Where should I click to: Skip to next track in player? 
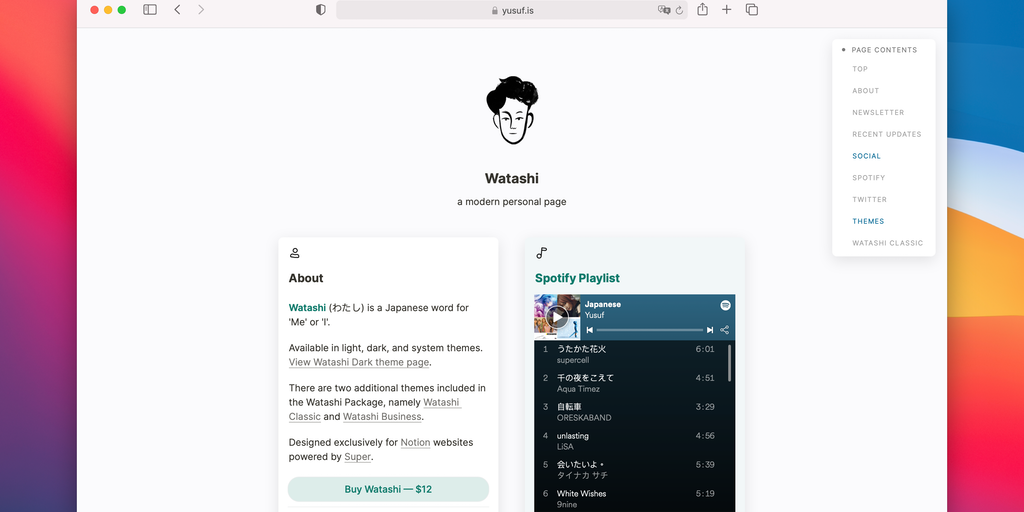[710, 330]
